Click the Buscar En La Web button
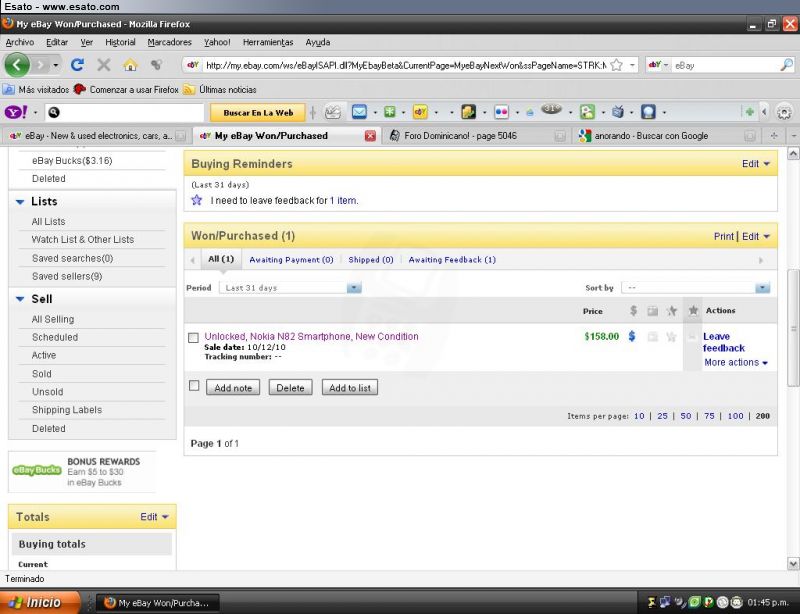The height and width of the screenshot is (614, 800). 258,113
